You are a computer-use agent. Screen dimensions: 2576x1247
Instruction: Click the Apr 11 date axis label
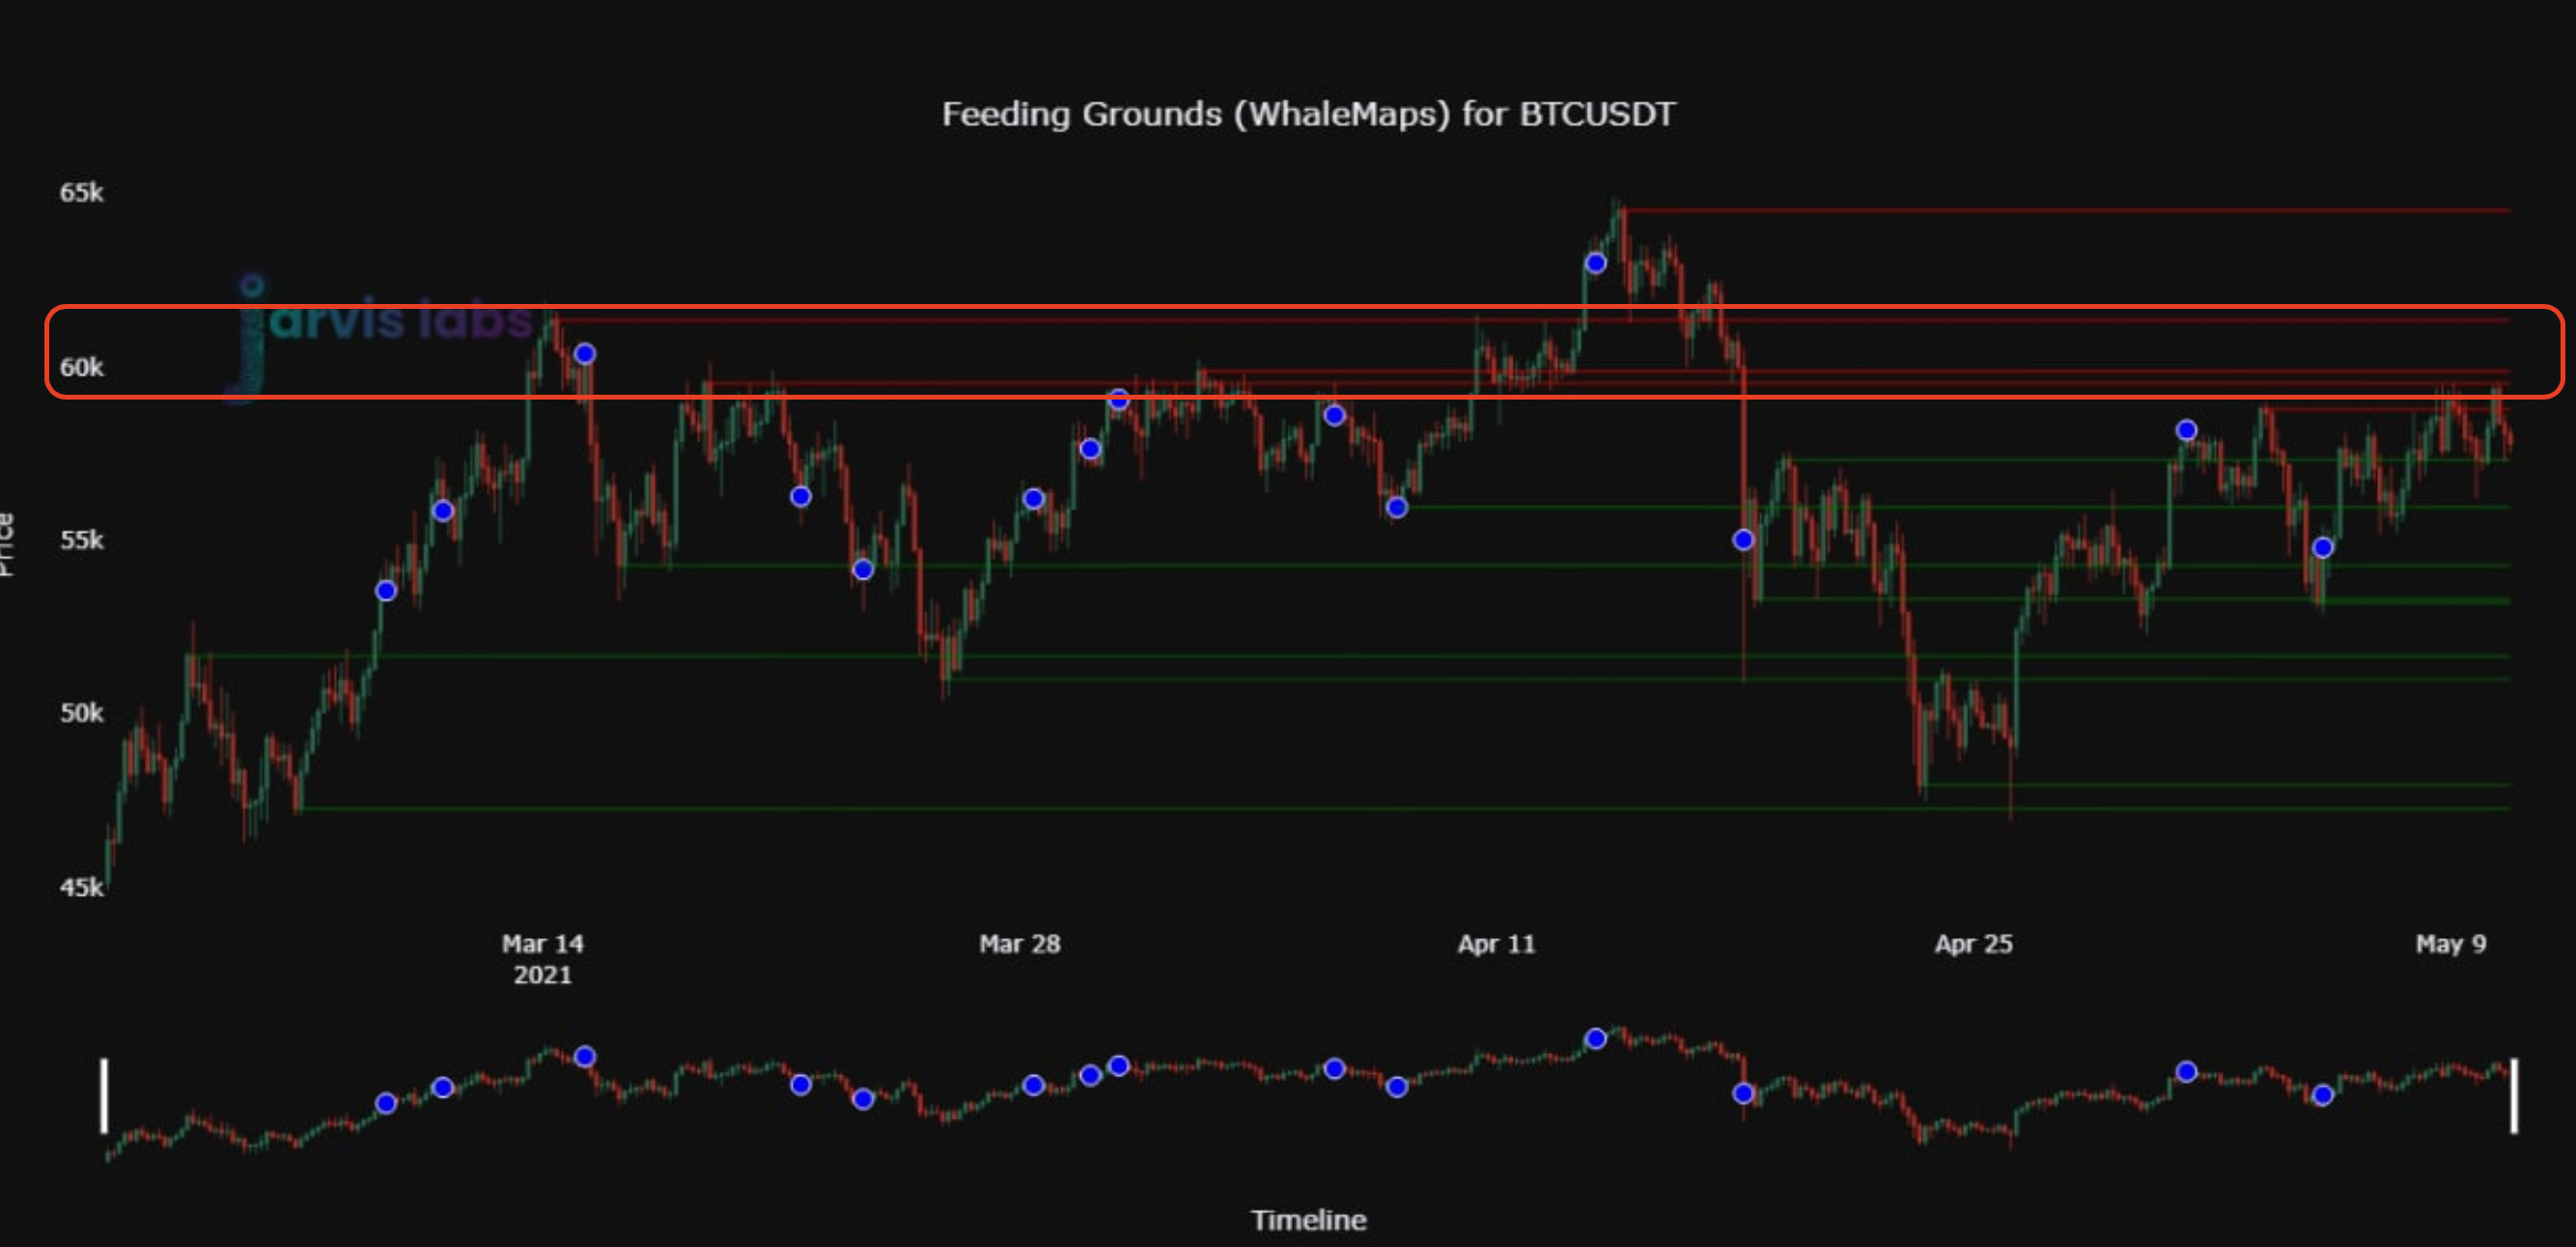click(x=1496, y=944)
